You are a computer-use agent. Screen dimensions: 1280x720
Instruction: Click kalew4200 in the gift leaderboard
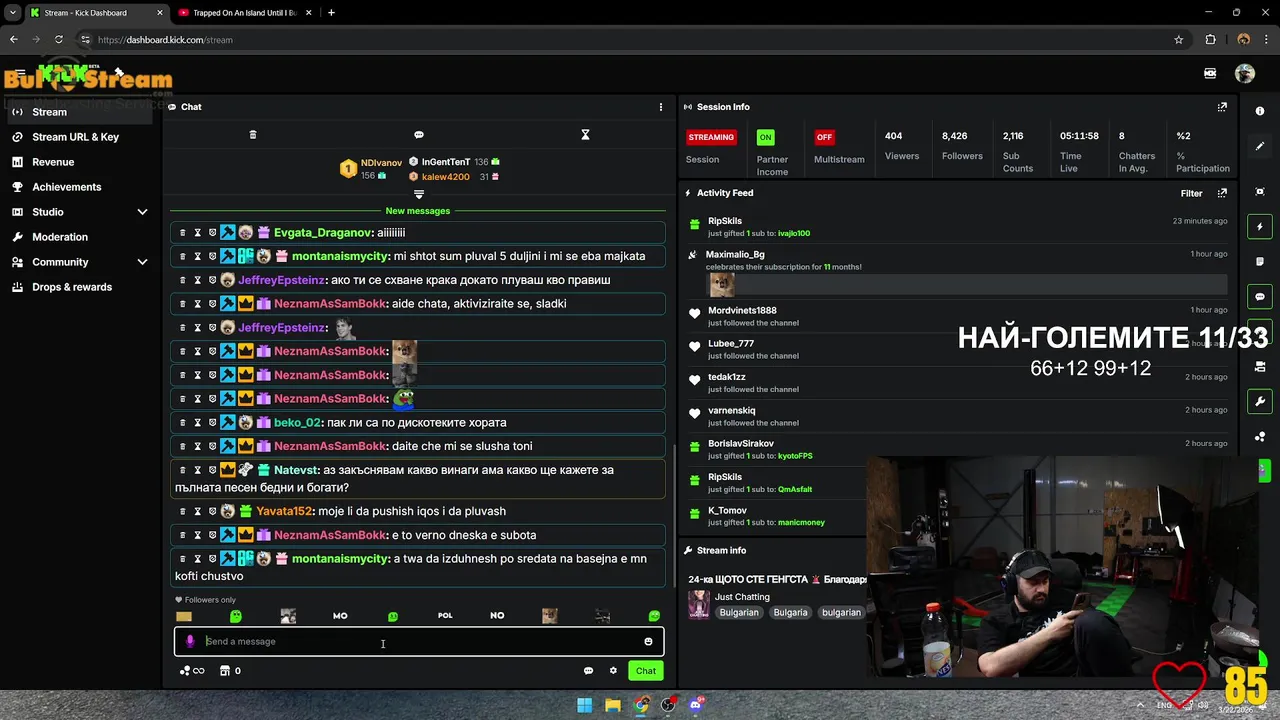point(445,177)
